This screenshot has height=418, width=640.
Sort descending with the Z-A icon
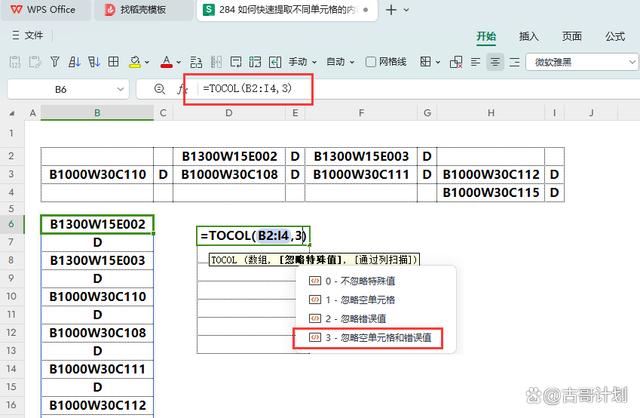pyautogui.click(x=94, y=62)
